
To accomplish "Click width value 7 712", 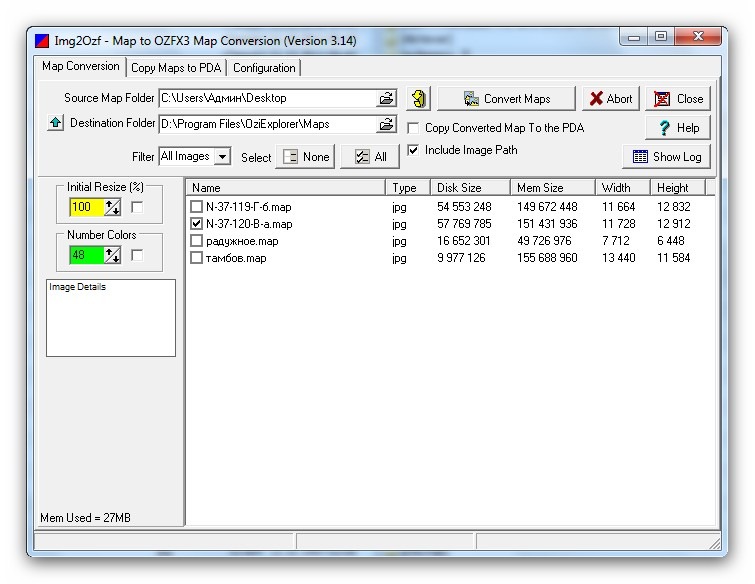I will point(615,241).
